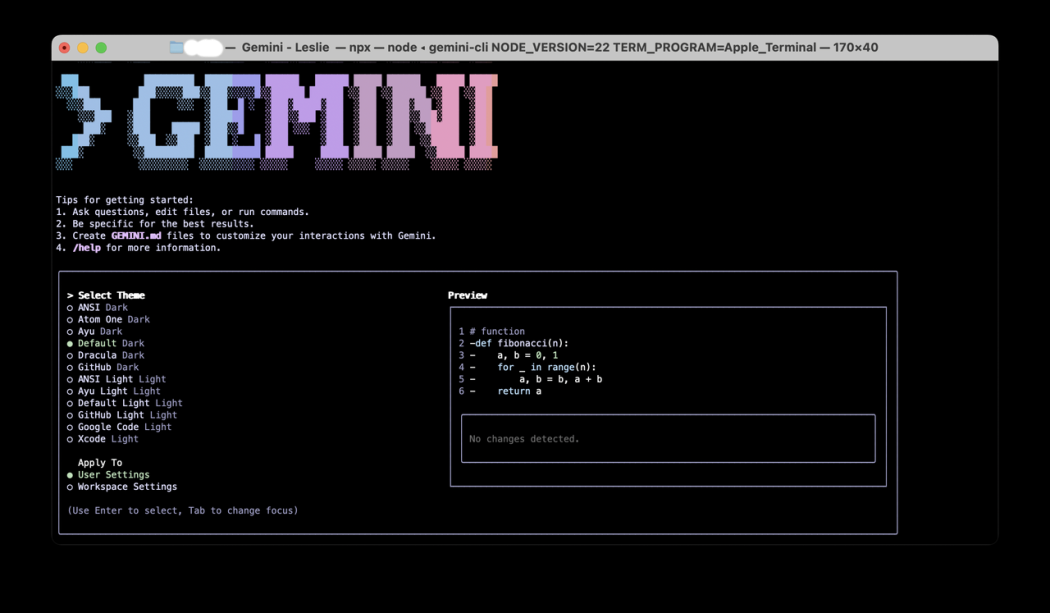
Task: Apply theme to User Settings
Action: pos(113,475)
